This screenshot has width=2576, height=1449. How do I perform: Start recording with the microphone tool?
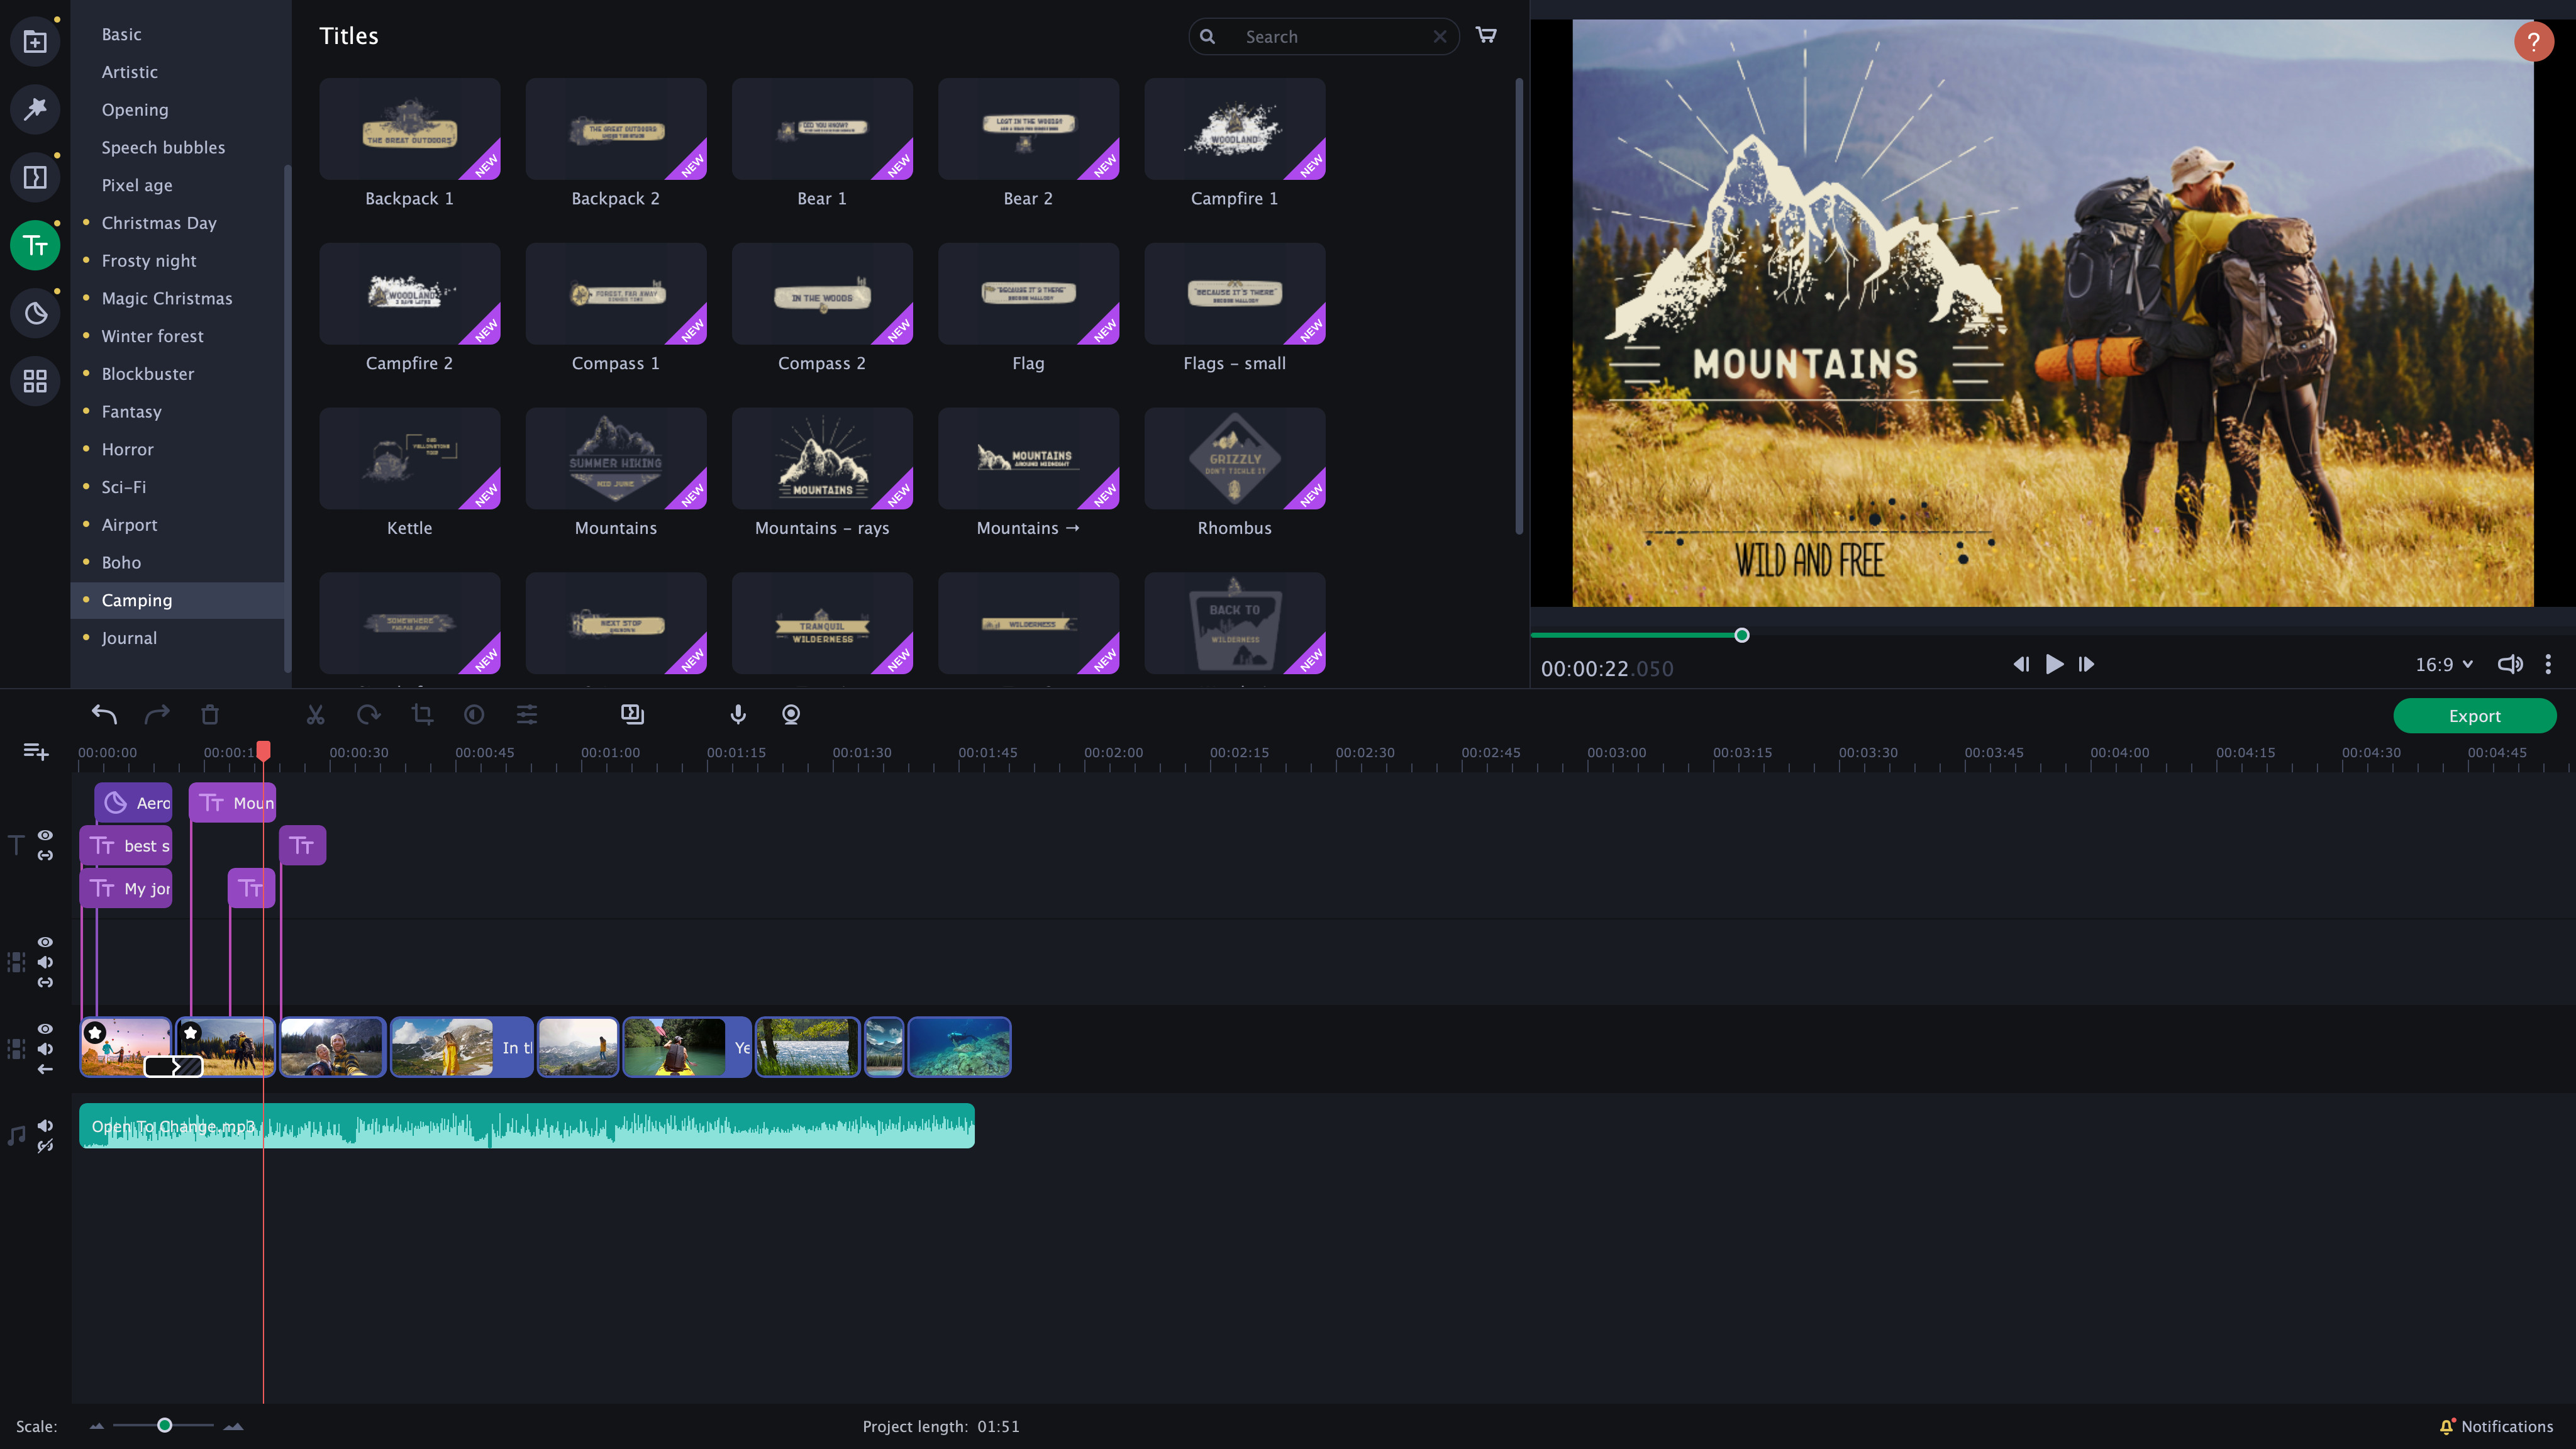coord(737,715)
